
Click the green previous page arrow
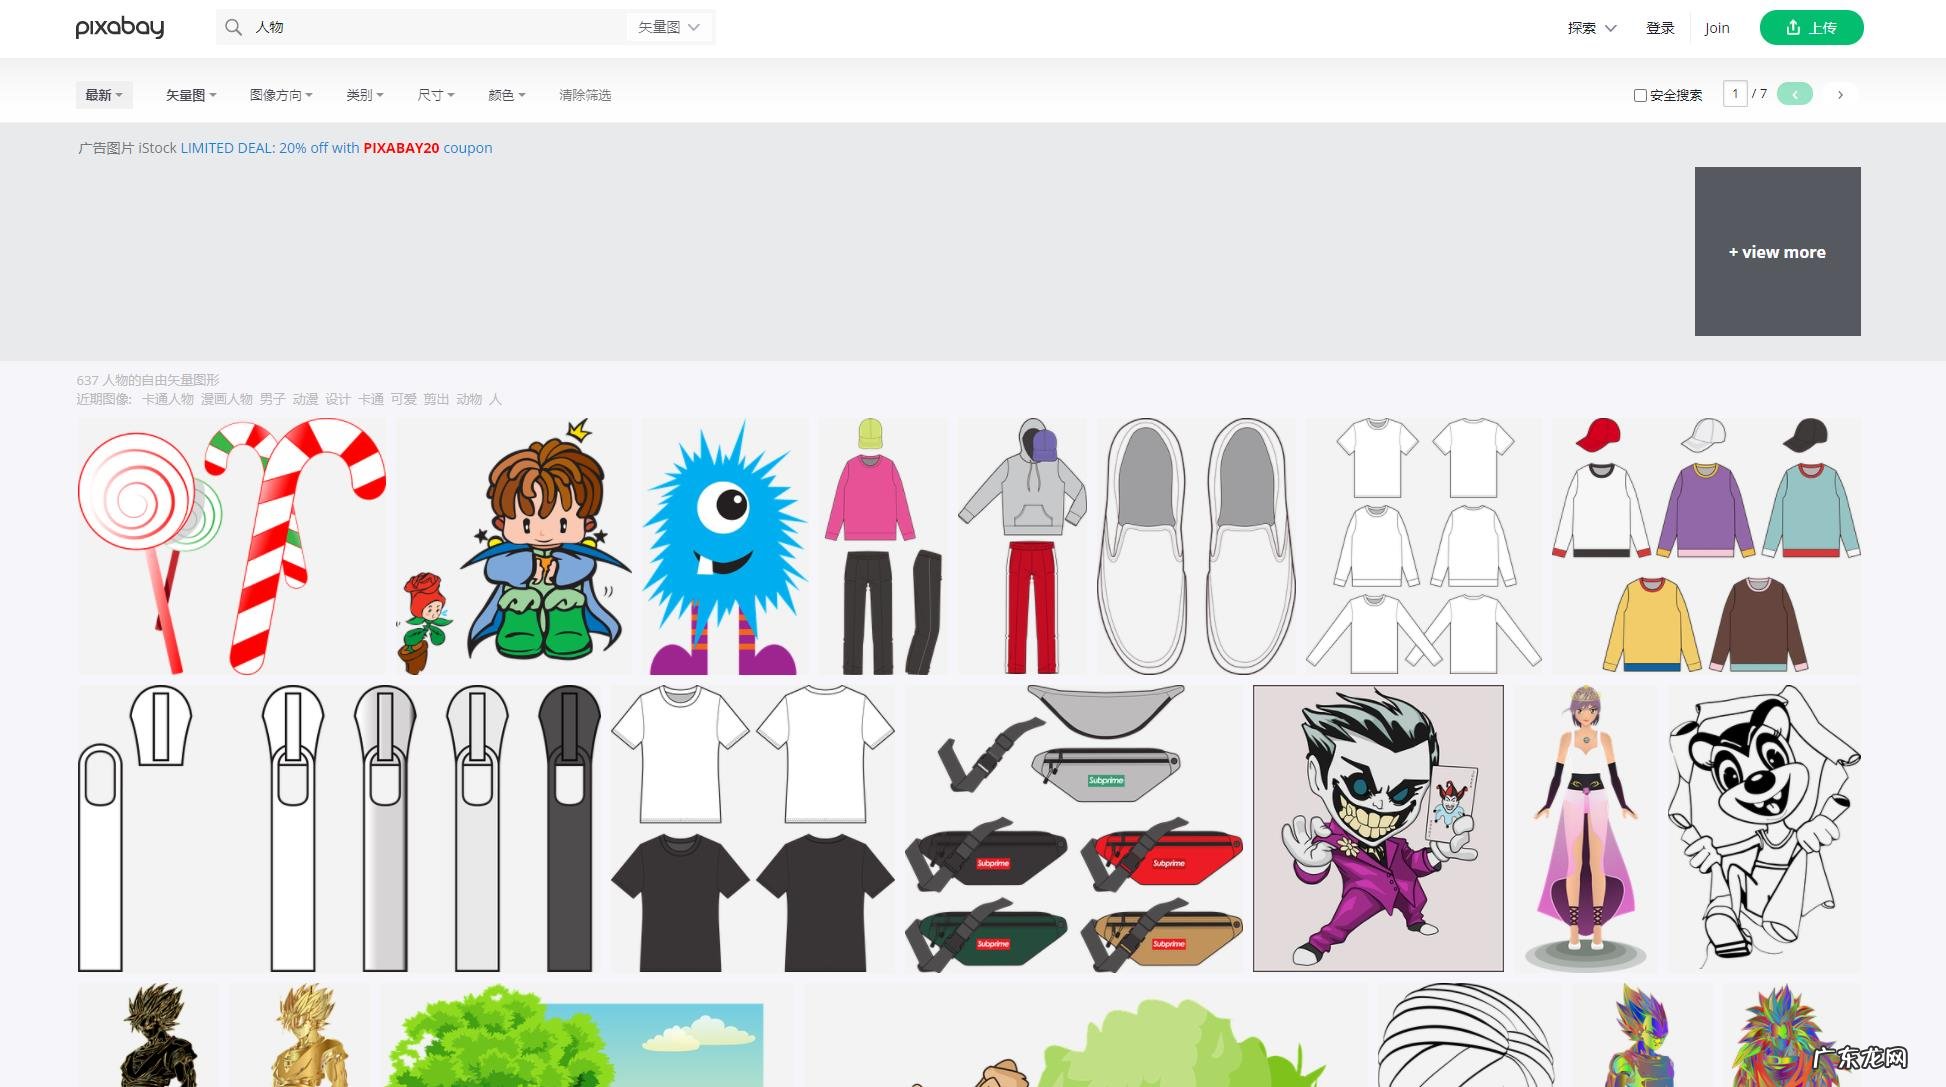(x=1795, y=94)
